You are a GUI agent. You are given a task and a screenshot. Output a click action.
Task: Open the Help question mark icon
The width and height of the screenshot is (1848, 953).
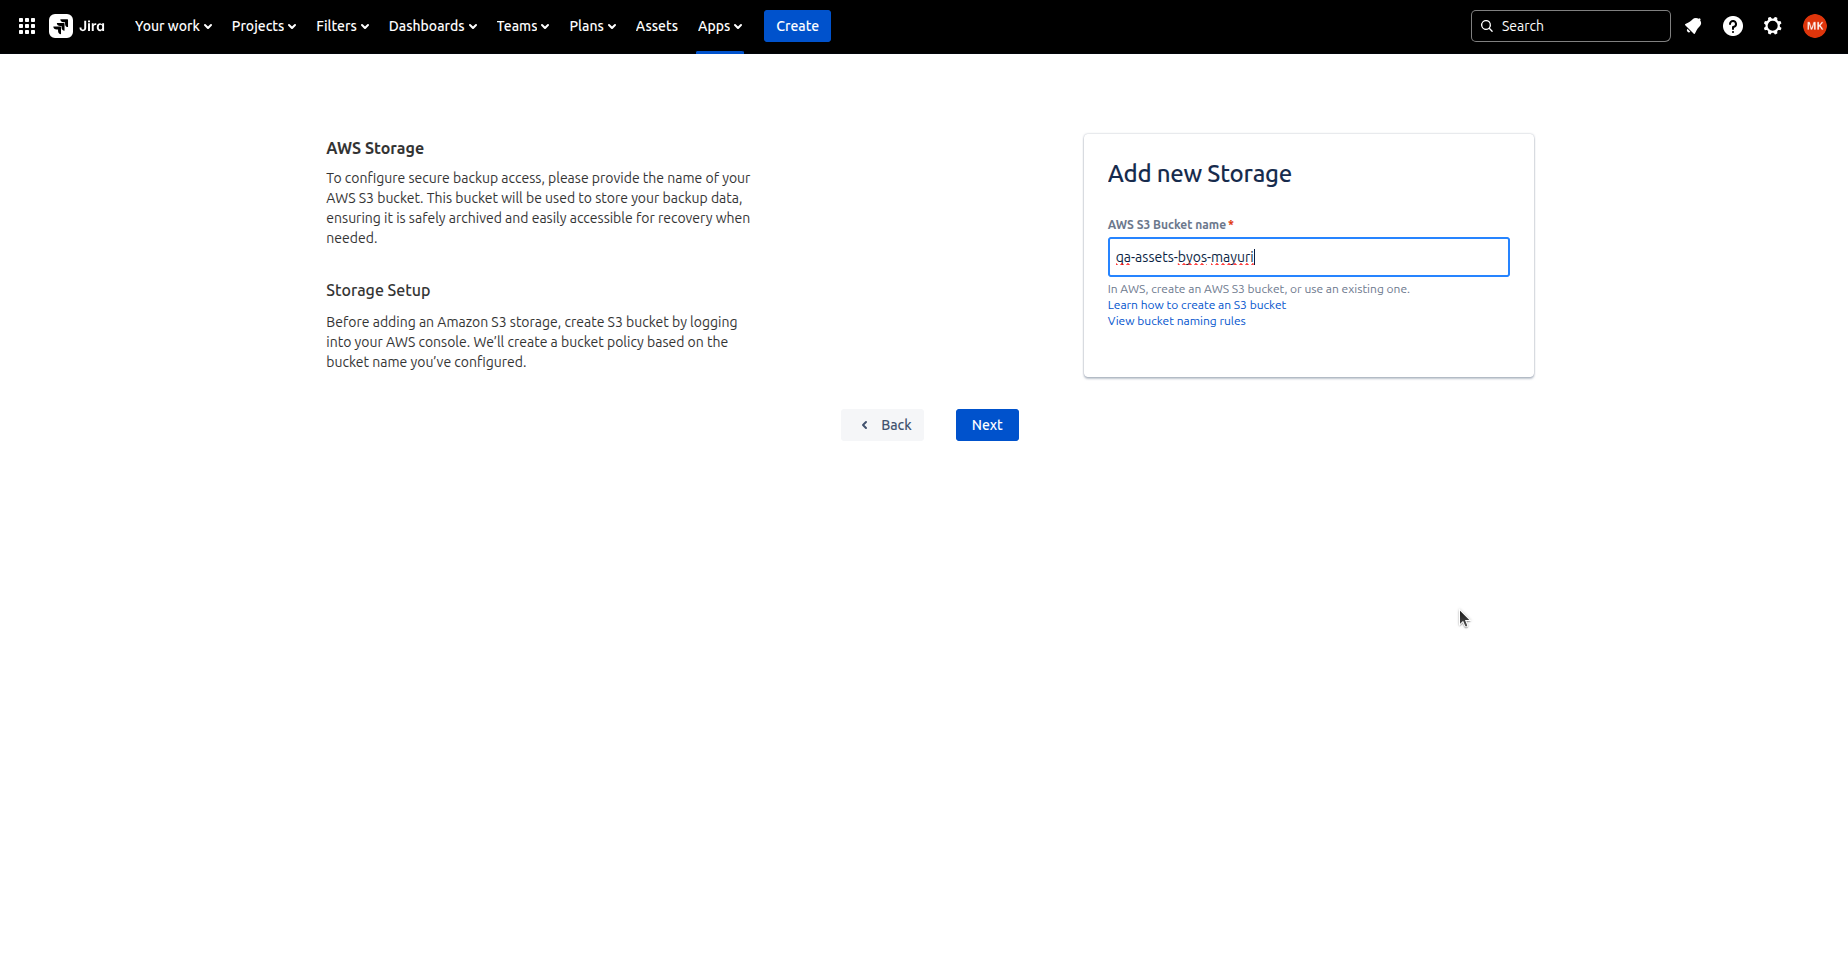point(1733,26)
